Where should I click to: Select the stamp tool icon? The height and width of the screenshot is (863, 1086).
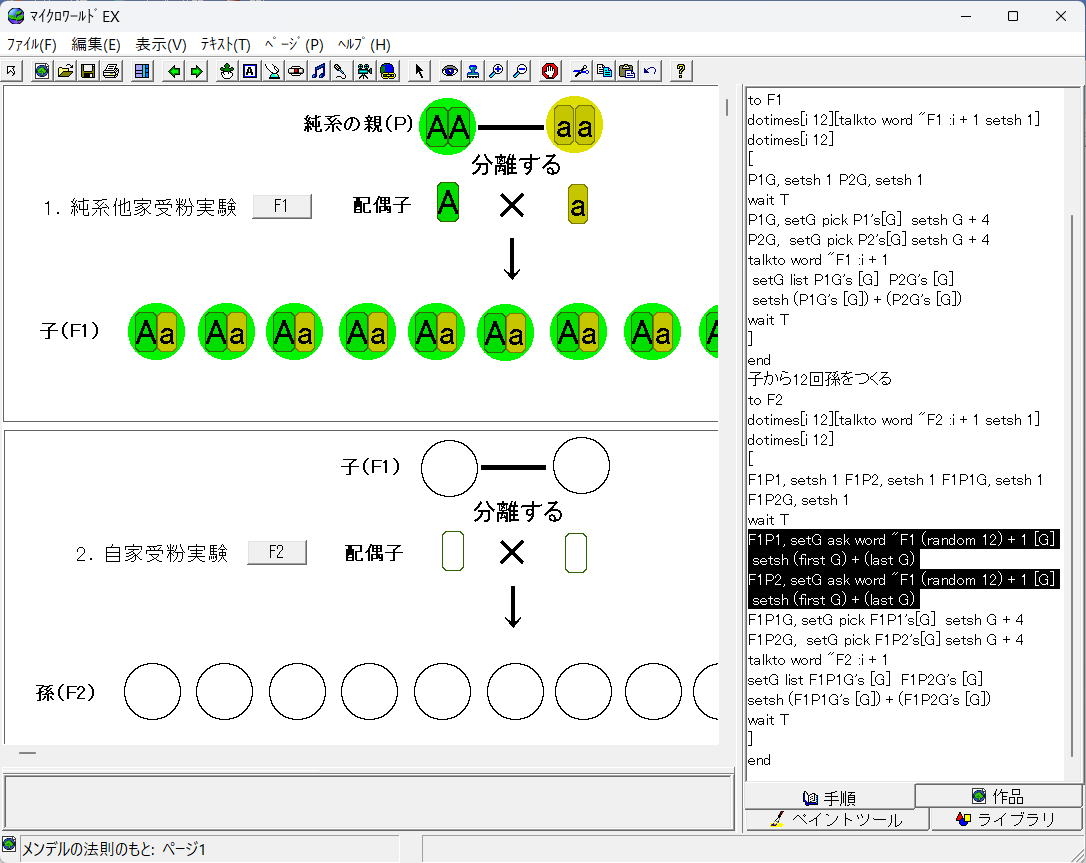click(473, 71)
